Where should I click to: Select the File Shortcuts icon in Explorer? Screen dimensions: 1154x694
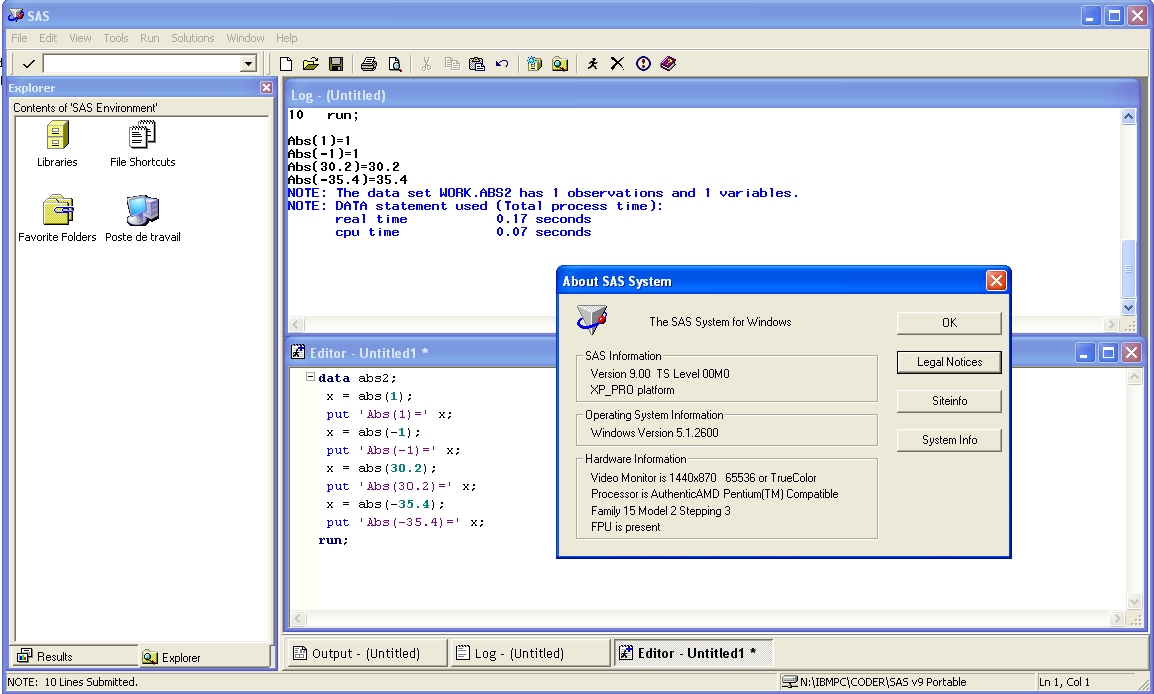[x=142, y=136]
